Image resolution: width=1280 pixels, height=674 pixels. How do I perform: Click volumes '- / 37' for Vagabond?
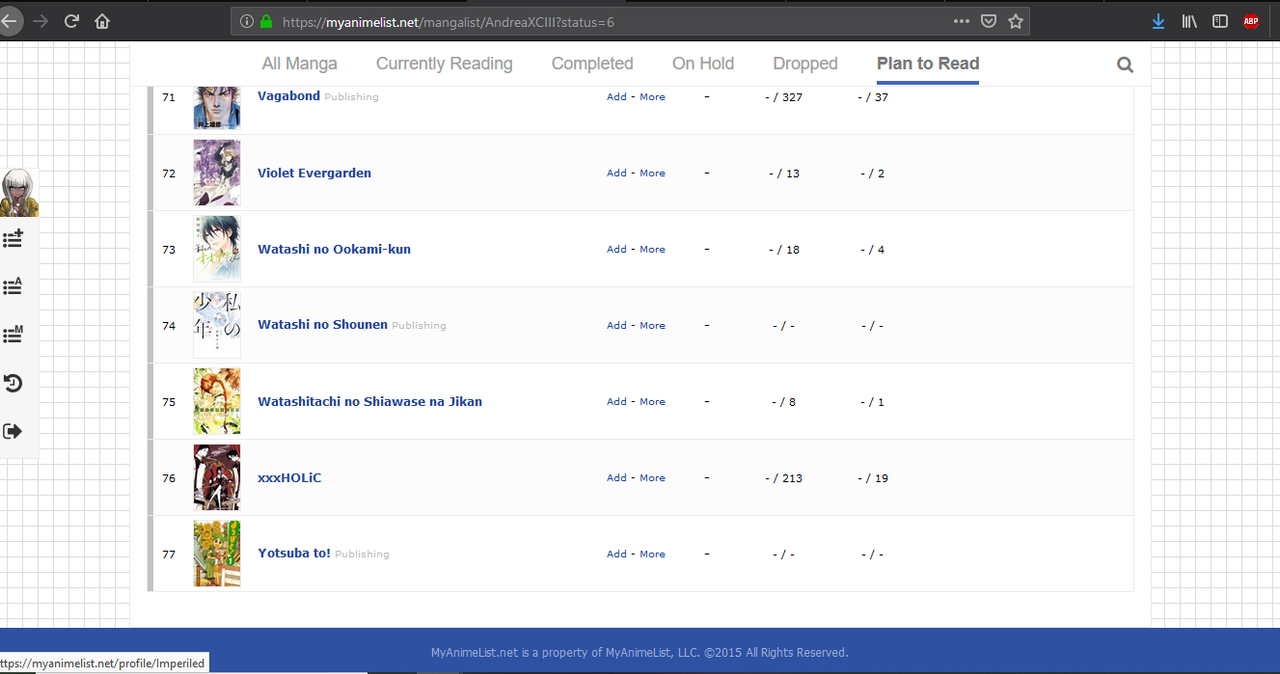[x=873, y=97]
